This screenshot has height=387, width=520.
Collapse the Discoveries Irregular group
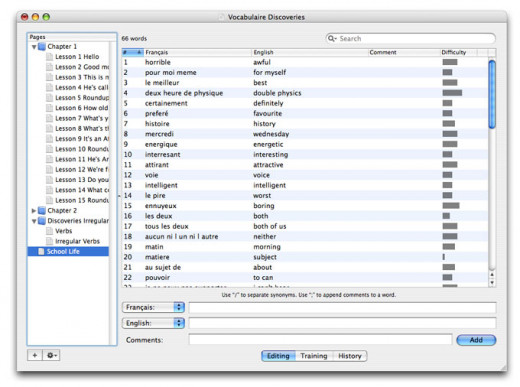[x=34, y=221]
